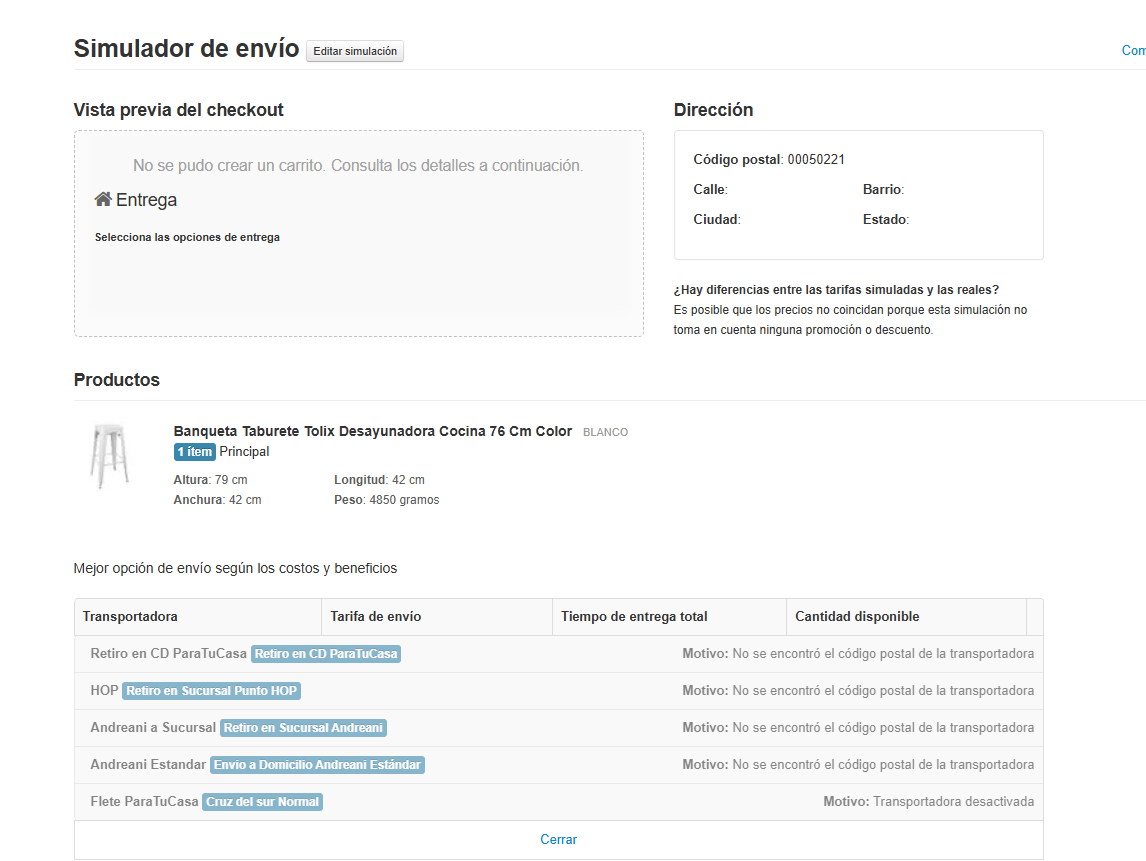1146x861 pixels.
Task: Select the Retiro en Sucursal Andreani tag
Action: [x=303, y=728]
